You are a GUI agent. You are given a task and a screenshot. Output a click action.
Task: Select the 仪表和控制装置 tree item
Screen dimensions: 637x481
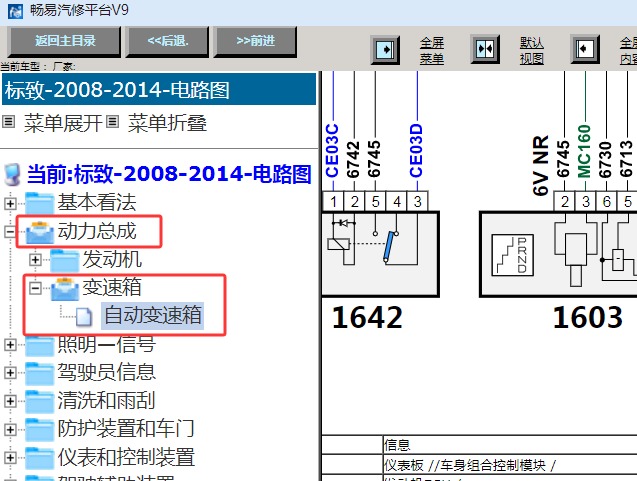(x=126, y=457)
